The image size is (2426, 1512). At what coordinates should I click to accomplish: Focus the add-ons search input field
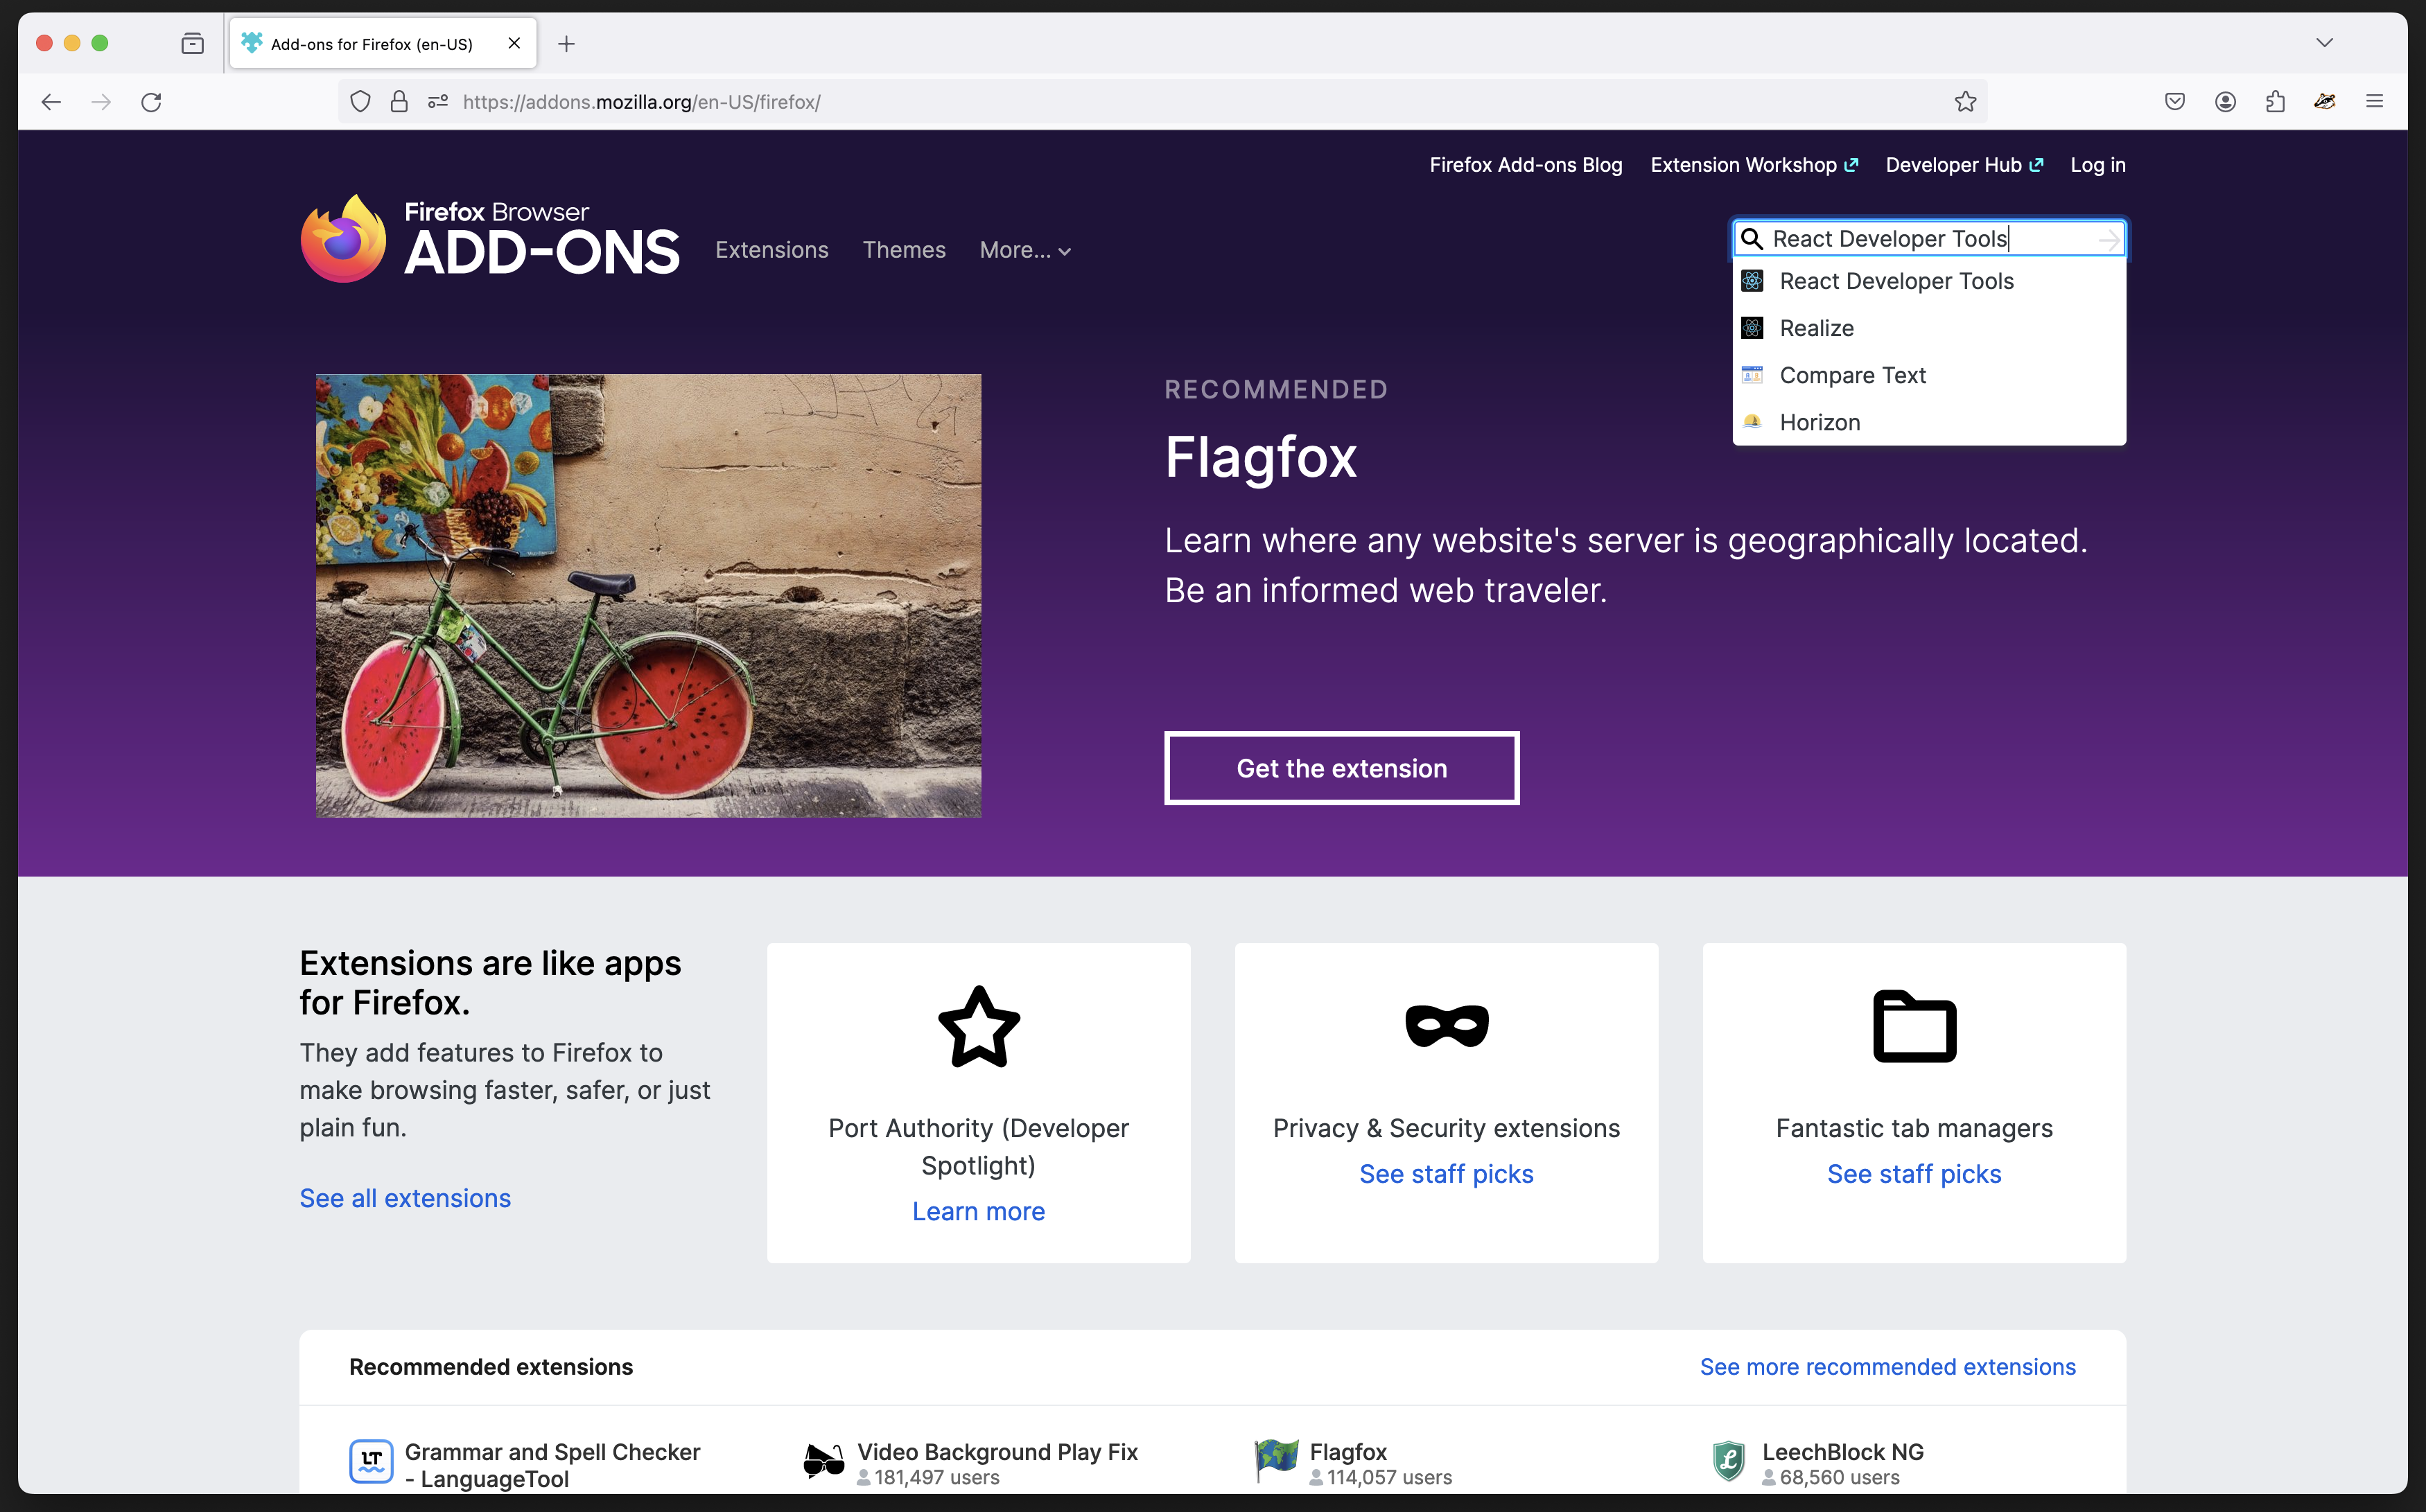[1930, 239]
